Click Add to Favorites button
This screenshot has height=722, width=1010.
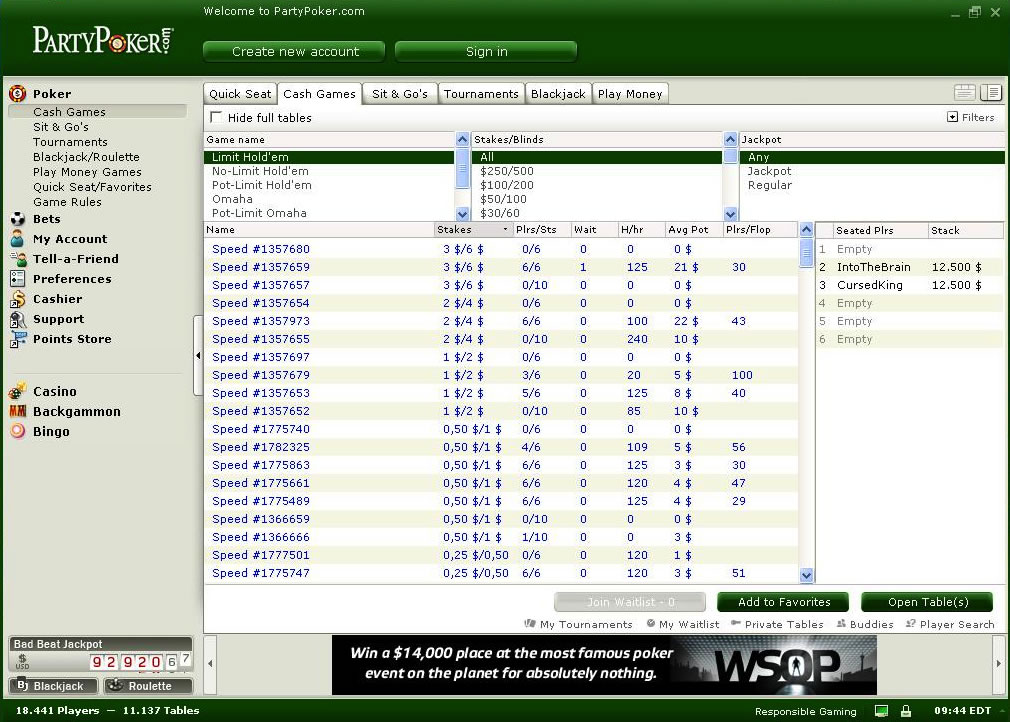783,602
